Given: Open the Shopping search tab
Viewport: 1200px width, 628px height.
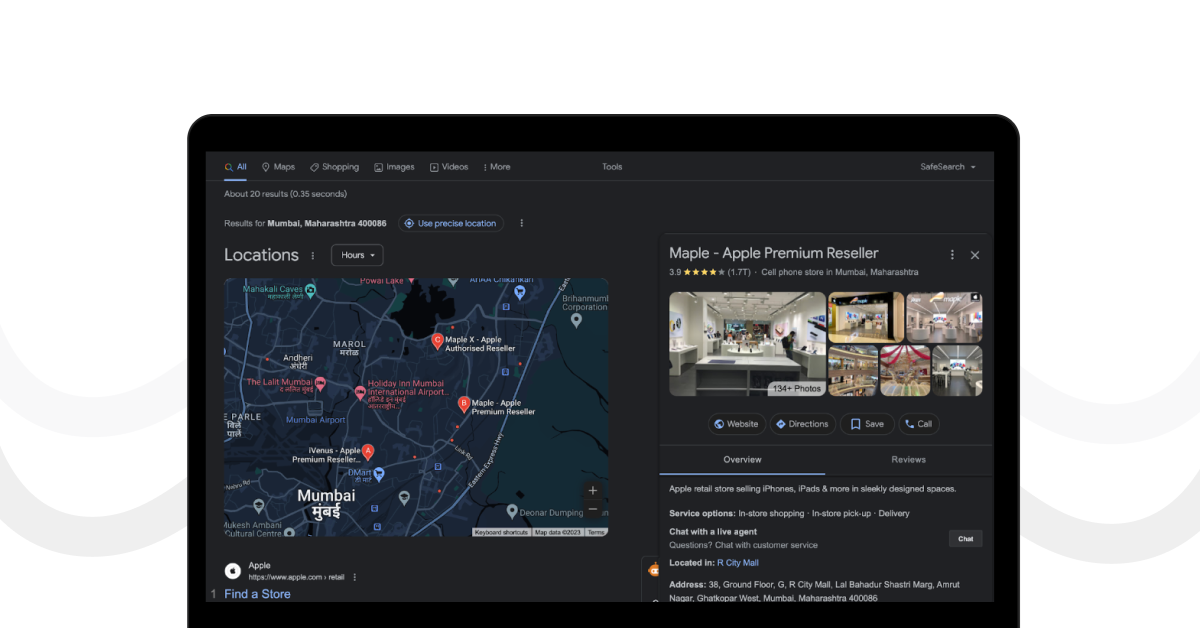Looking at the screenshot, I should (x=334, y=167).
